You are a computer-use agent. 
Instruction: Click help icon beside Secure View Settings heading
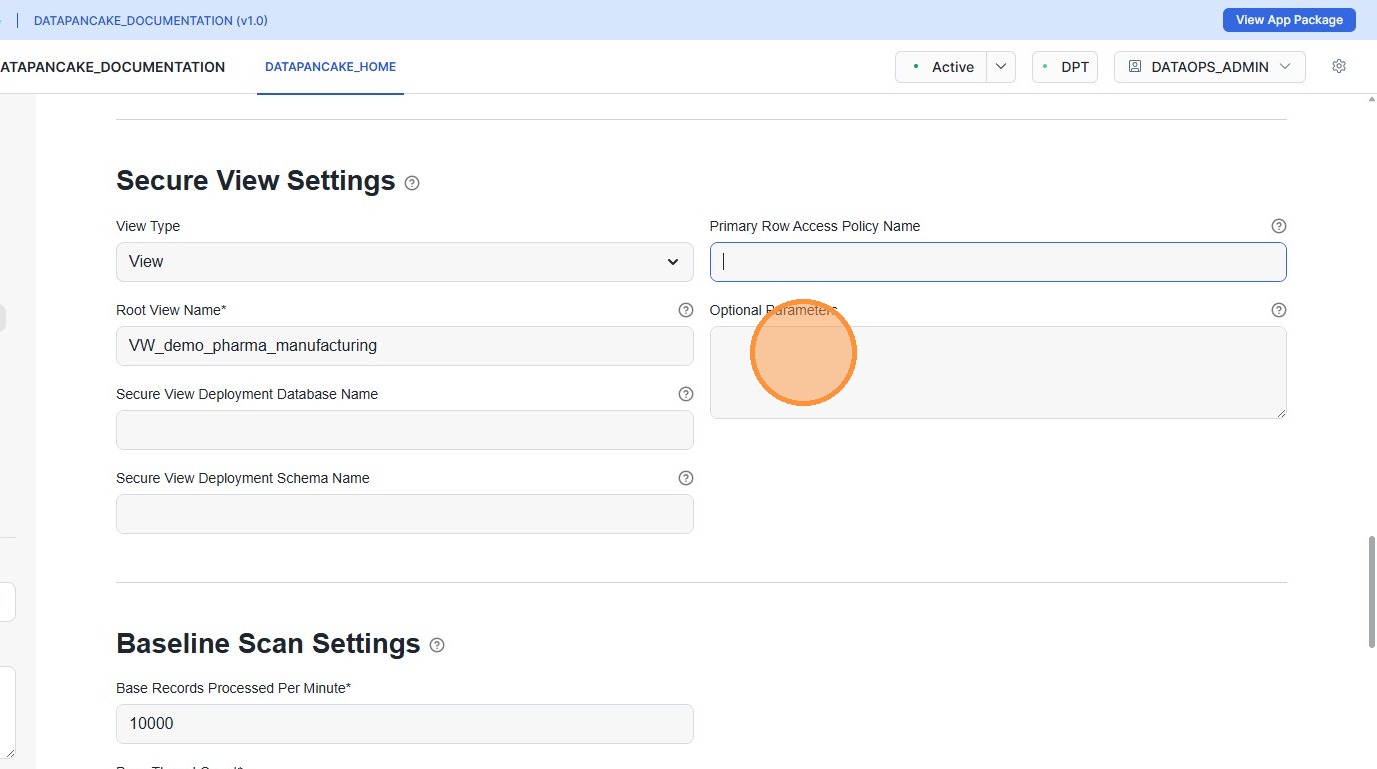412,183
